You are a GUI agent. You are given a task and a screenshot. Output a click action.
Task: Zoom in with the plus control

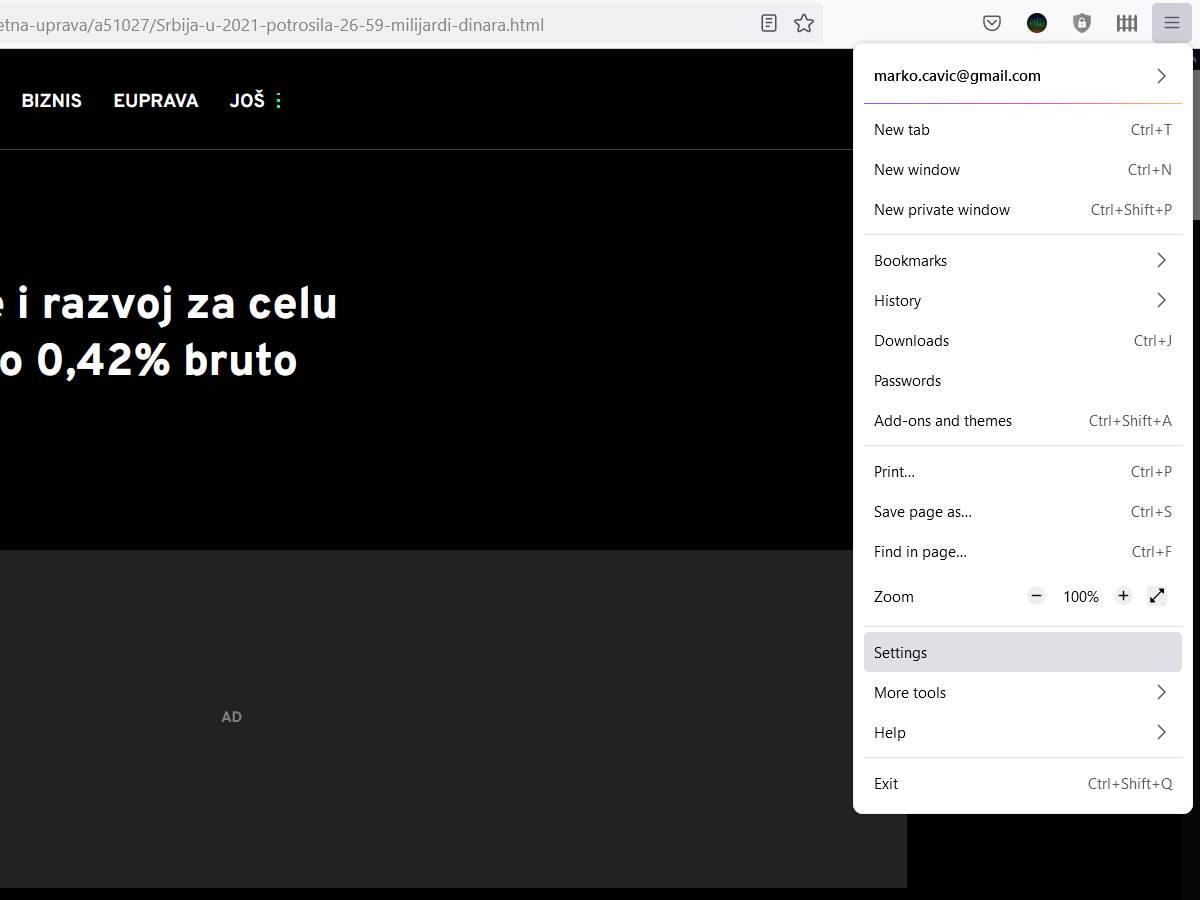(1123, 595)
